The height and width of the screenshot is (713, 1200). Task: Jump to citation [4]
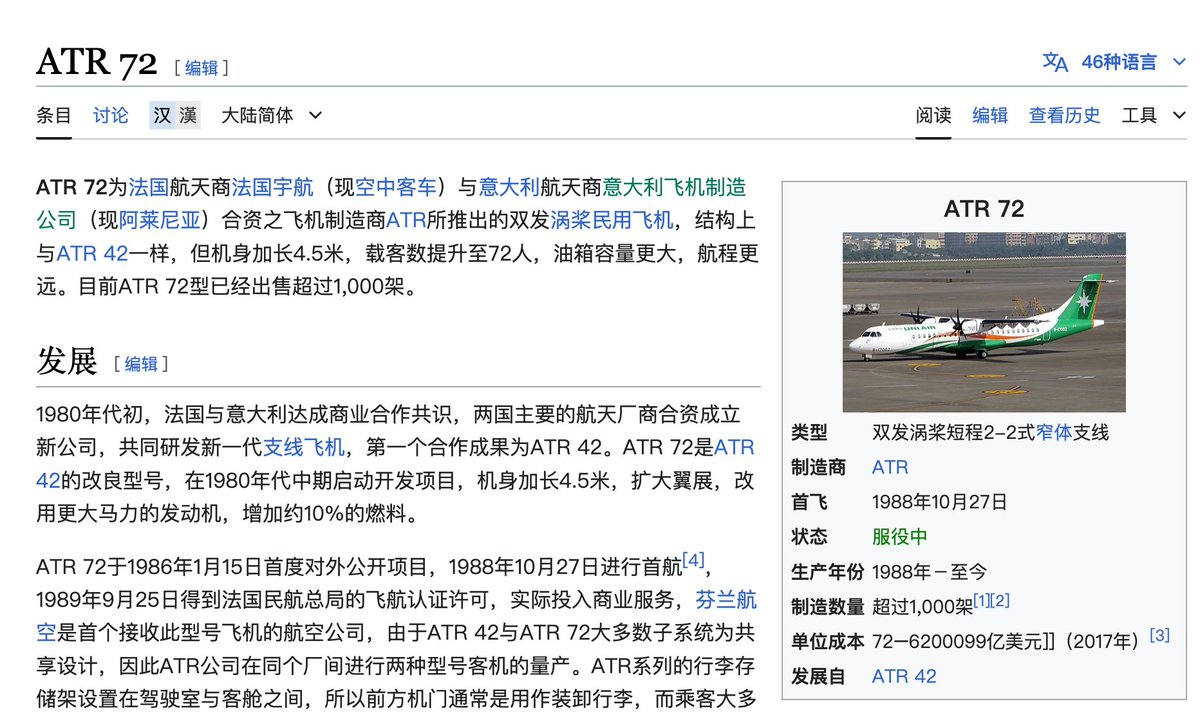694,560
